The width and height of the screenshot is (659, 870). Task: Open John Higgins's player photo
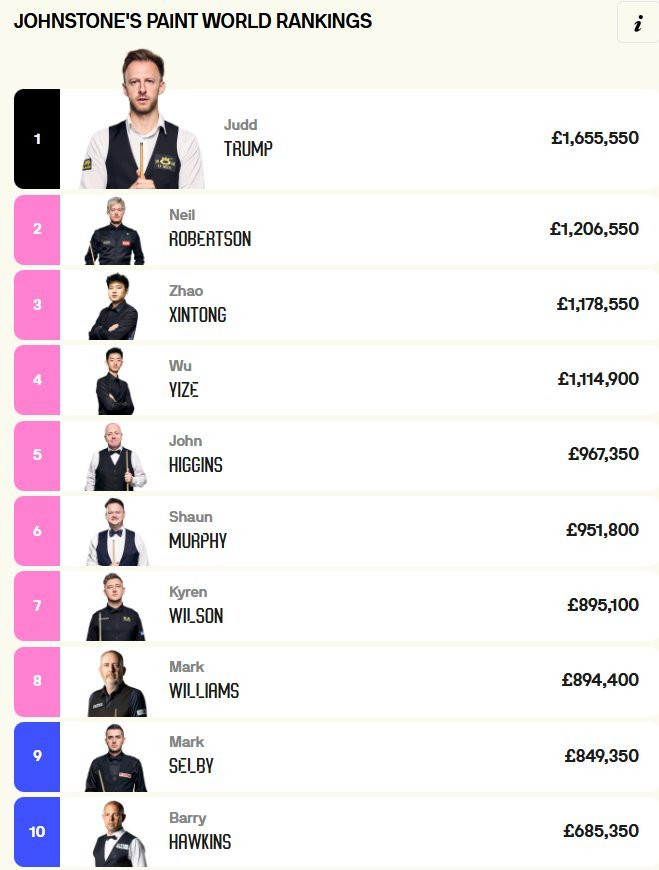click(x=115, y=457)
